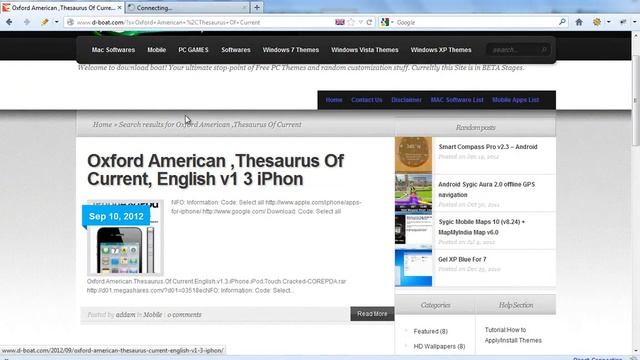Open the Disclaimer link
The image size is (640, 360).
406,100
